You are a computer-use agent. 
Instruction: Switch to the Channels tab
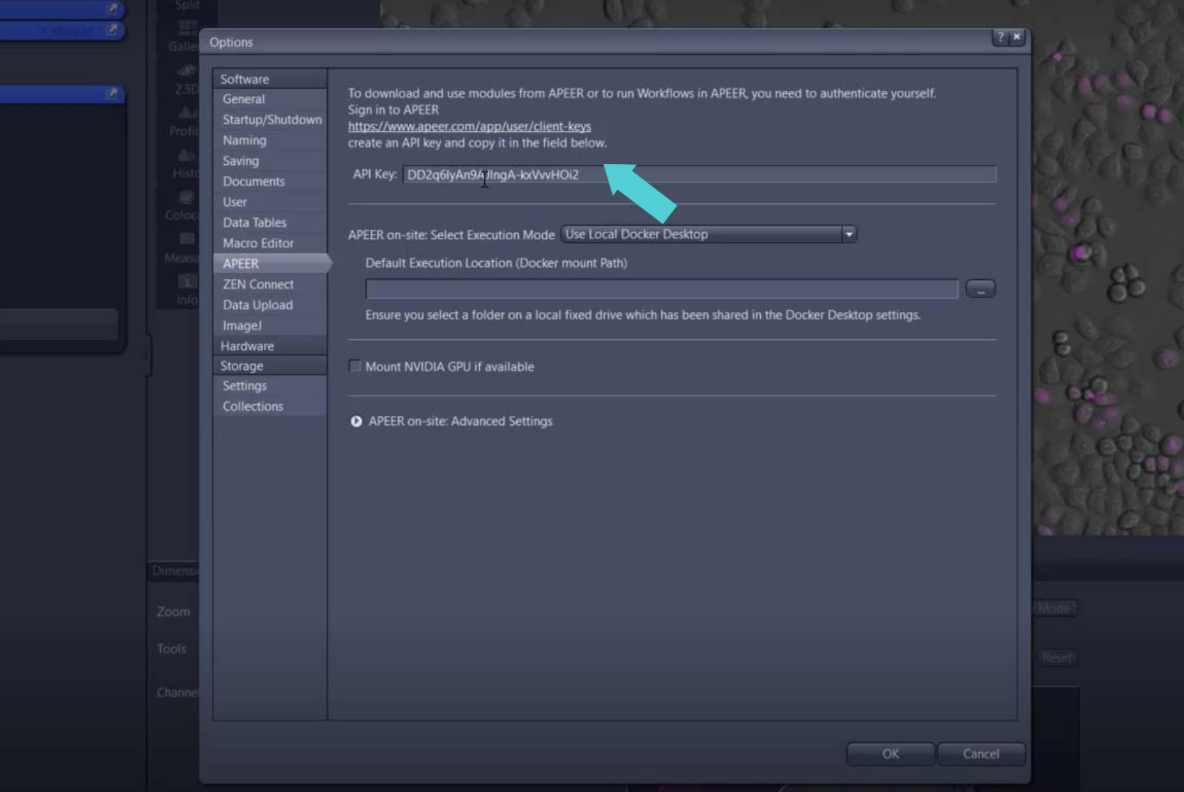coord(177,691)
